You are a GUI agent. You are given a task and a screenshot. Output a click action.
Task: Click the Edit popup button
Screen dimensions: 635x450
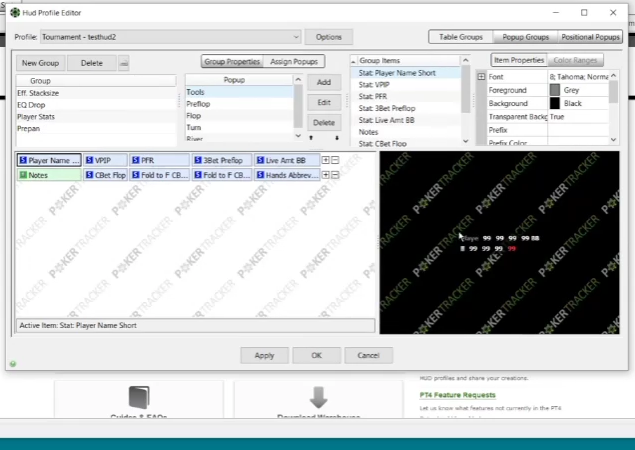tap(324, 102)
